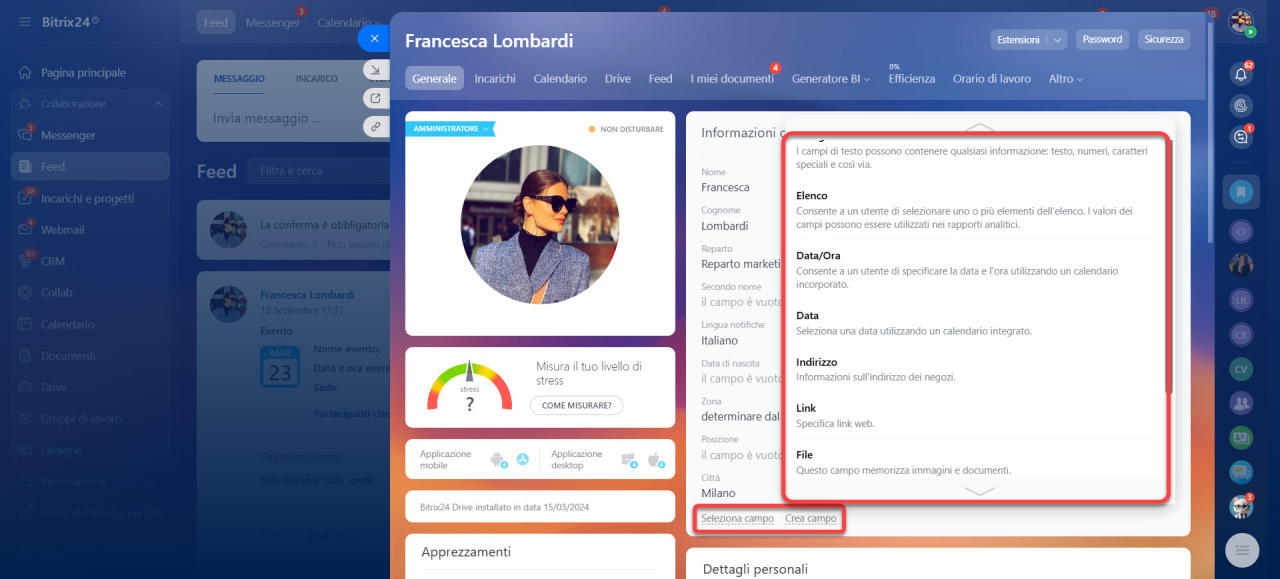The width and height of the screenshot is (1280, 579).
Task: Click the Come misurare? button
Action: coord(576,405)
